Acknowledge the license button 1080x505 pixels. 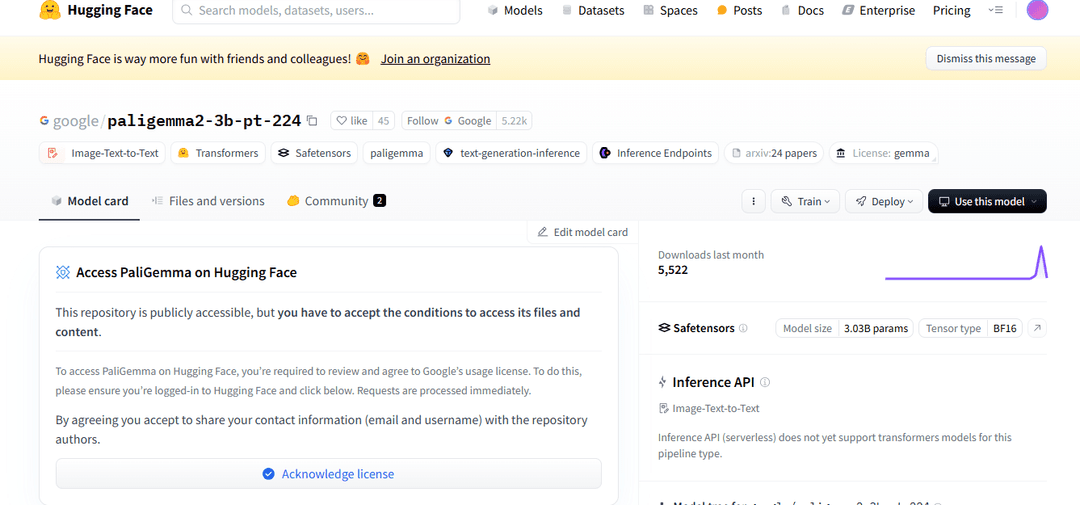(x=329, y=474)
